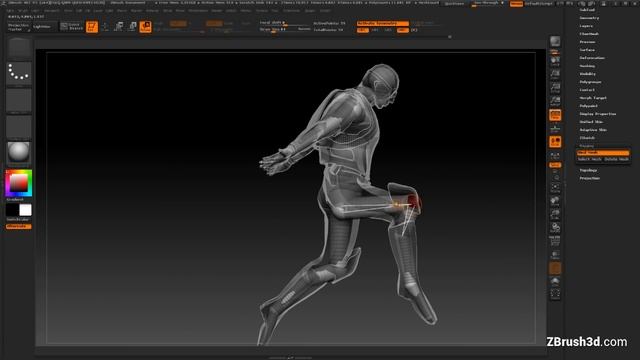Toggle the Menus button in title bar

tap(516, 3)
